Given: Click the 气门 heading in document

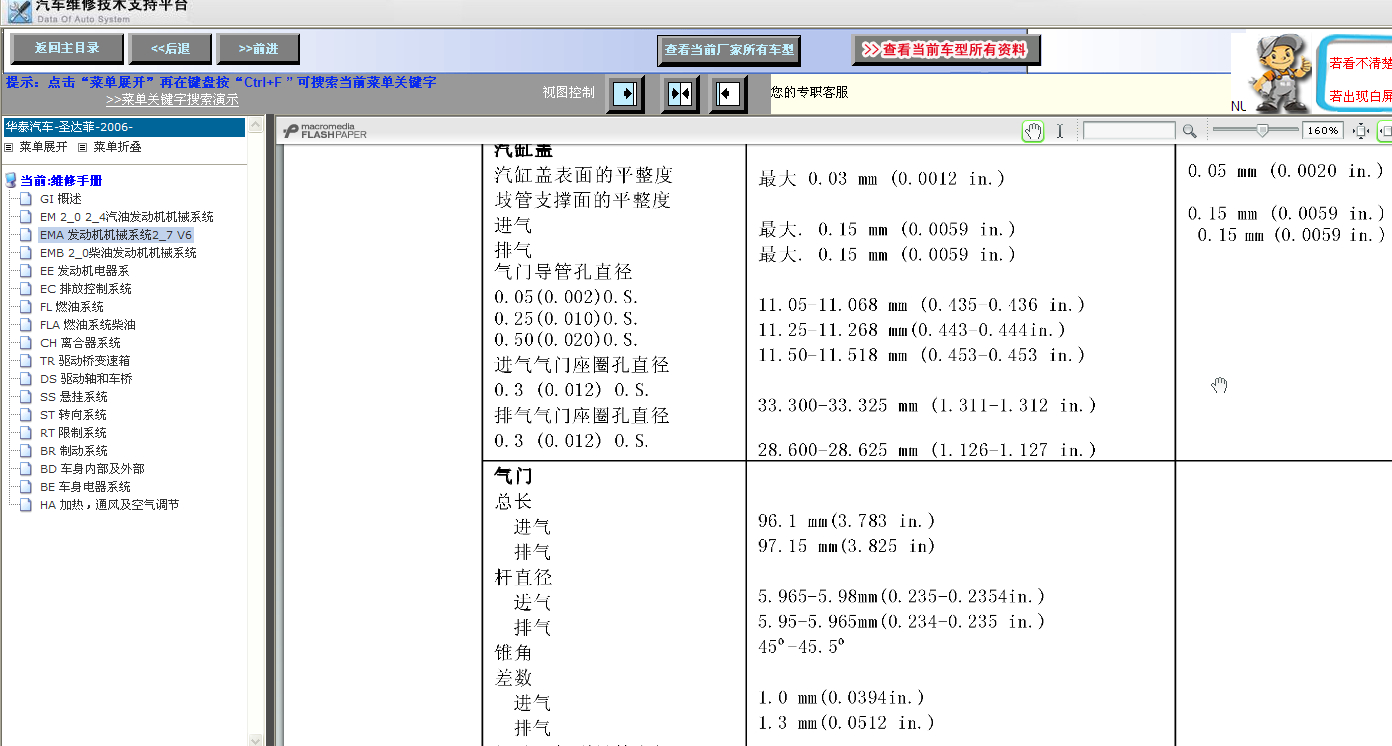Looking at the screenshot, I should point(513,476).
